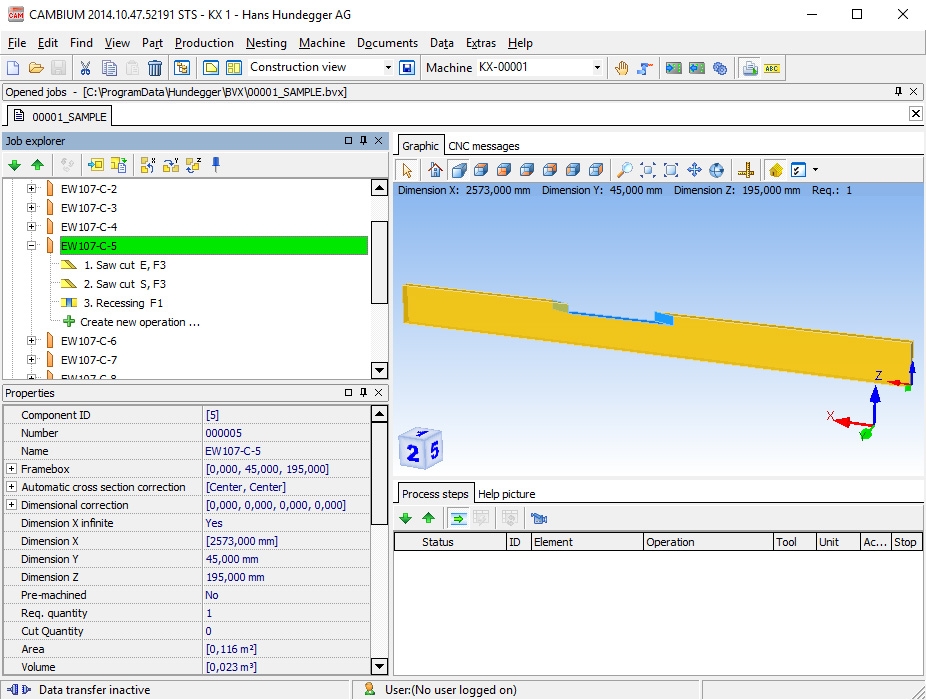
Task: Click the floppy disk icon beside Construction view
Action: click(x=407, y=68)
